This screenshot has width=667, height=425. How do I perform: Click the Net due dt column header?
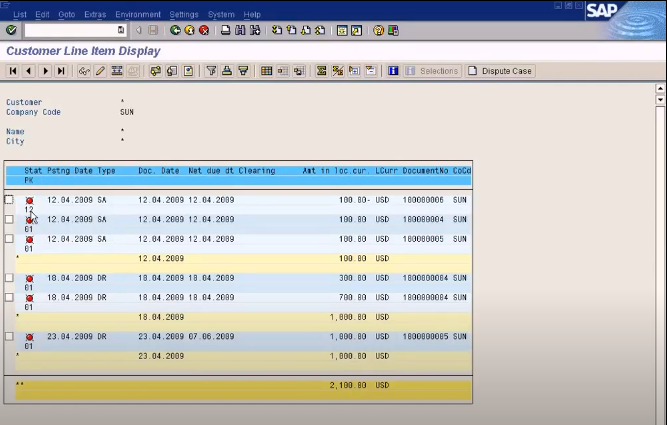(211, 171)
